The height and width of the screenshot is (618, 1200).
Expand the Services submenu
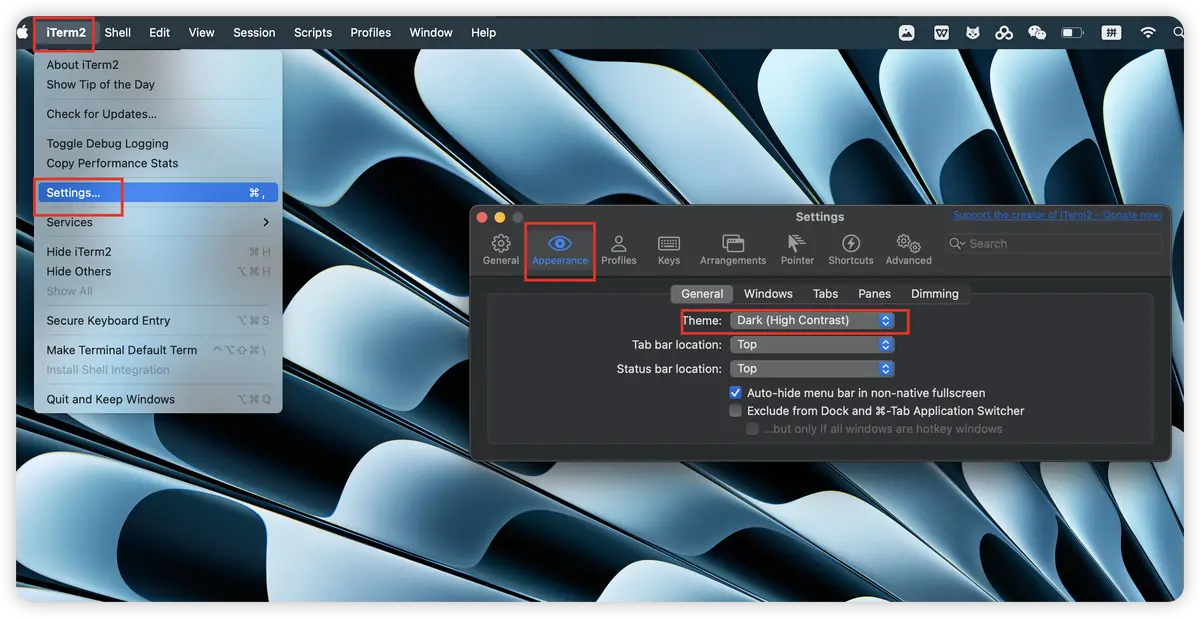(157, 222)
